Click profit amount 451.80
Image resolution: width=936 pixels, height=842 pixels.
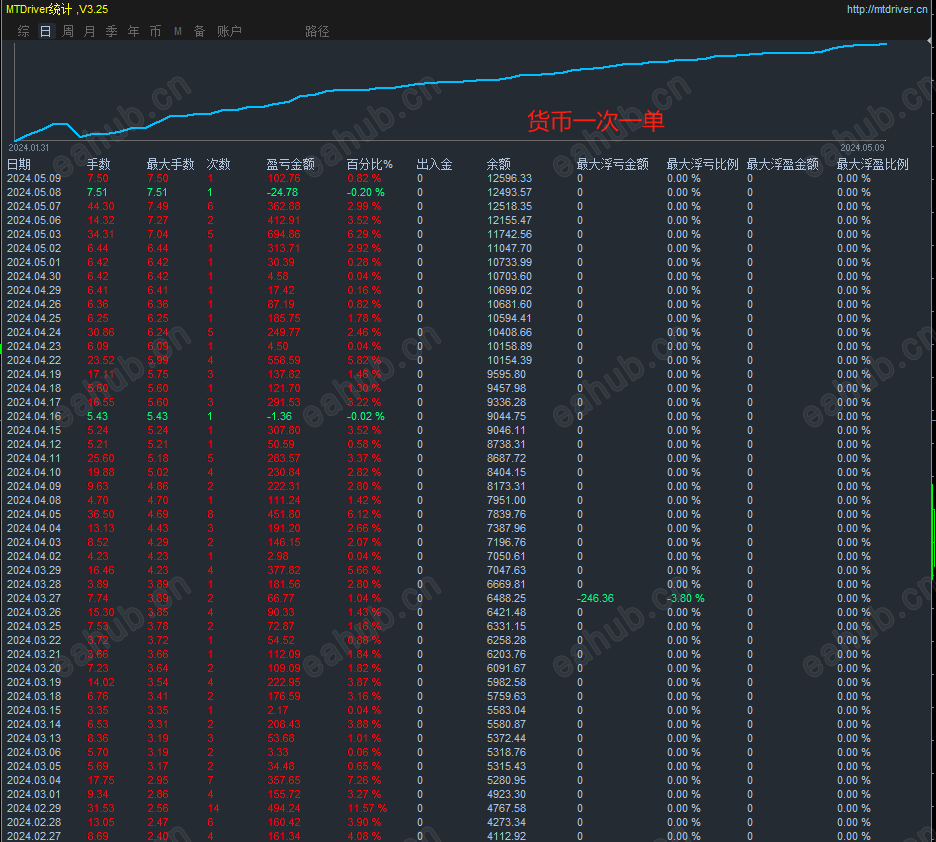(284, 514)
